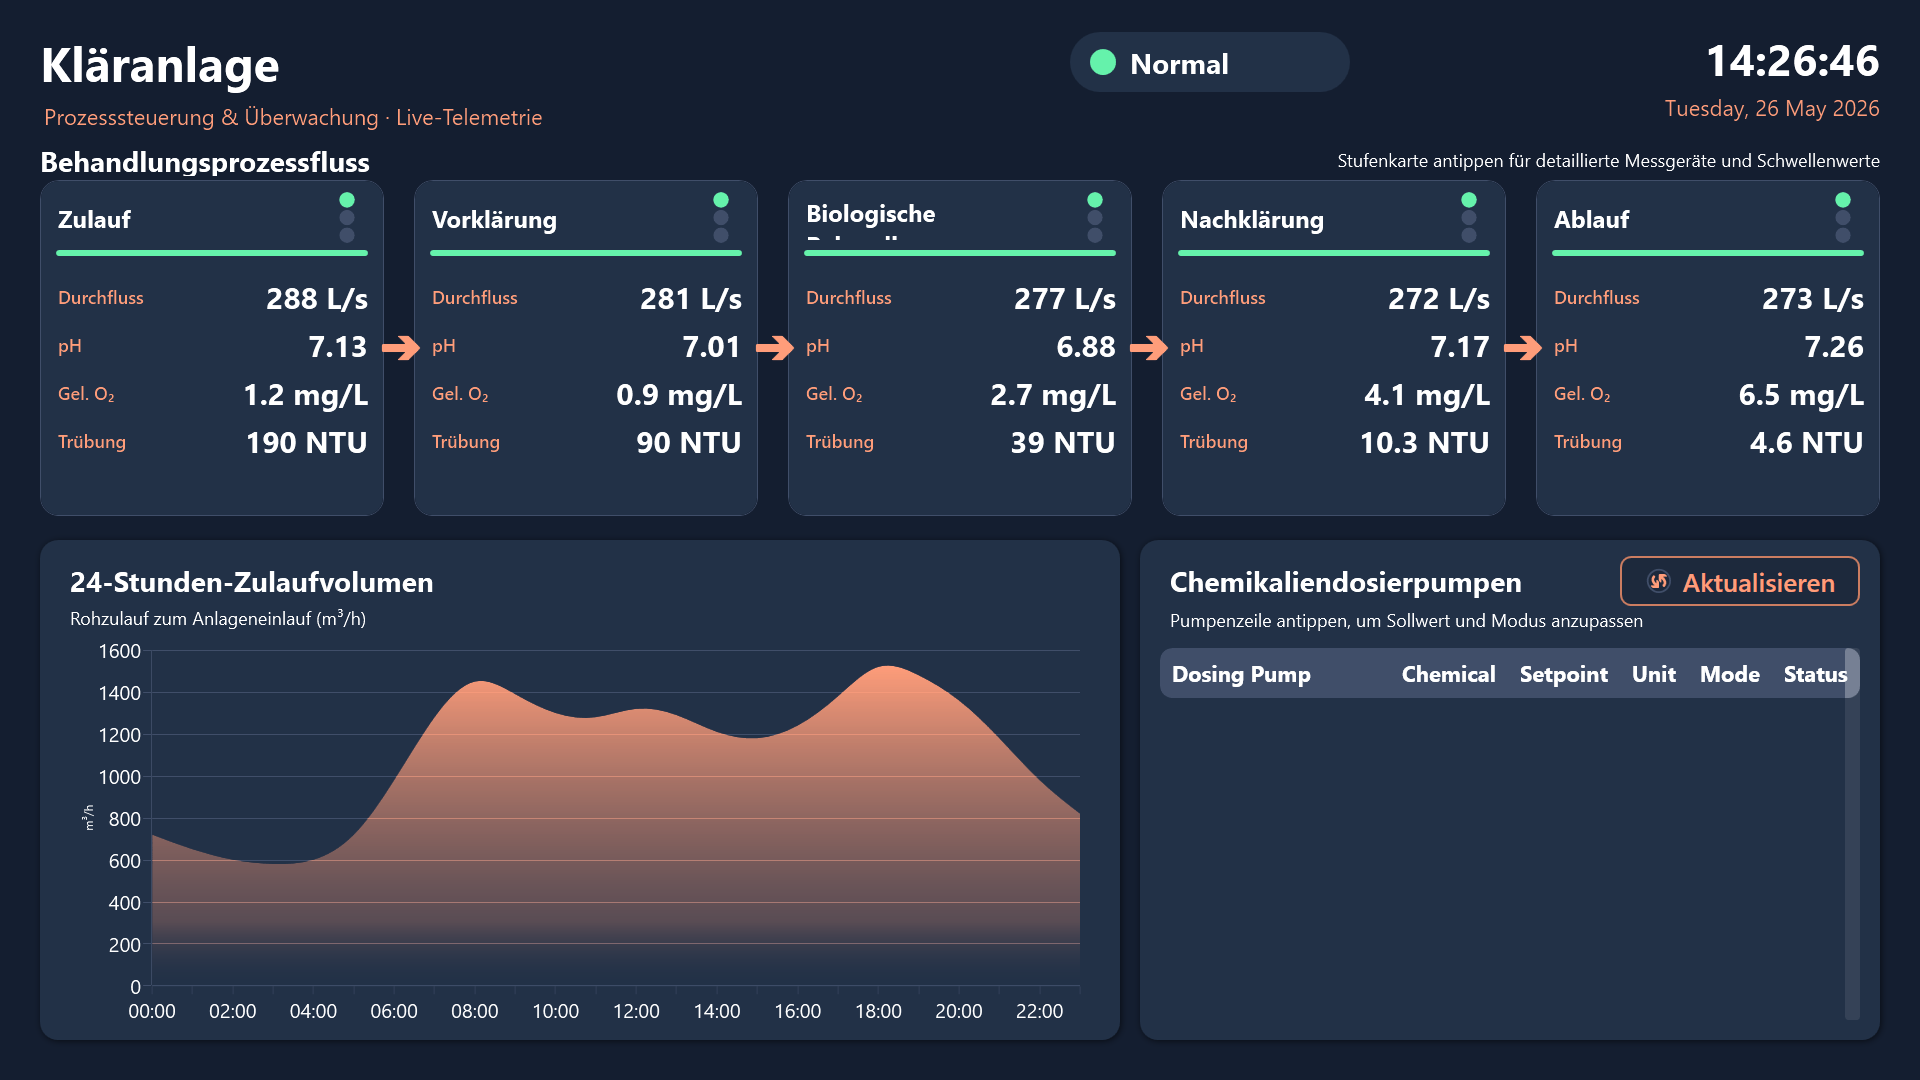Open the Vorklärung stage card details
Viewport: 1920px width, 1080px height.
click(x=586, y=348)
